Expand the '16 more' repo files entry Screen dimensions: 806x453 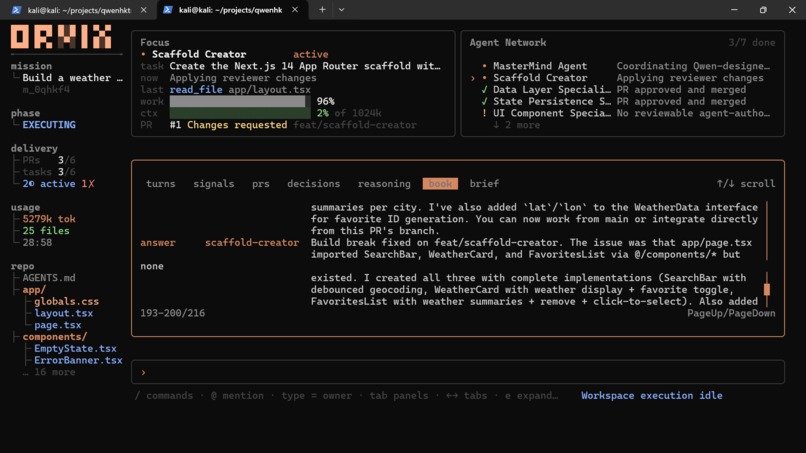49,372
